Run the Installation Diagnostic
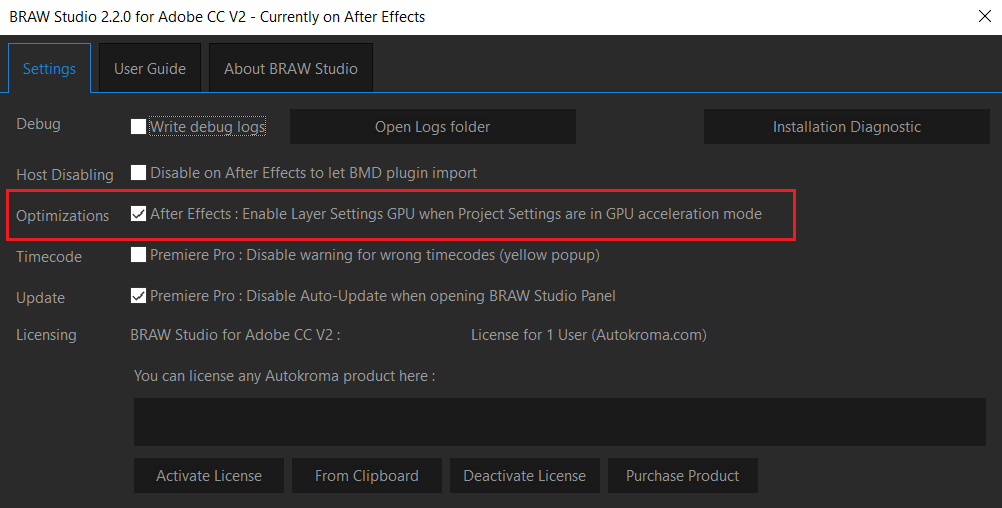Viewport: 1002px width, 508px height. [x=846, y=127]
